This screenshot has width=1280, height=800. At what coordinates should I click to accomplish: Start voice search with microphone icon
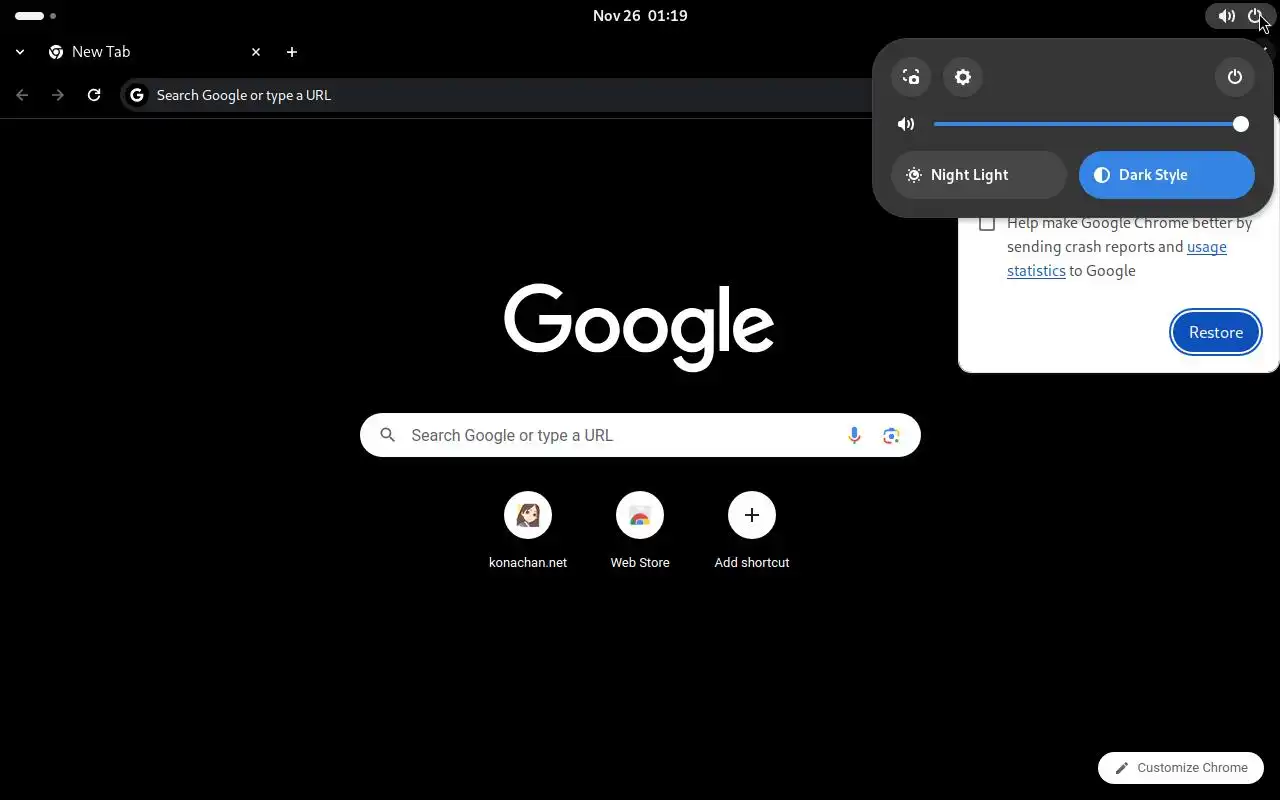pyautogui.click(x=854, y=435)
